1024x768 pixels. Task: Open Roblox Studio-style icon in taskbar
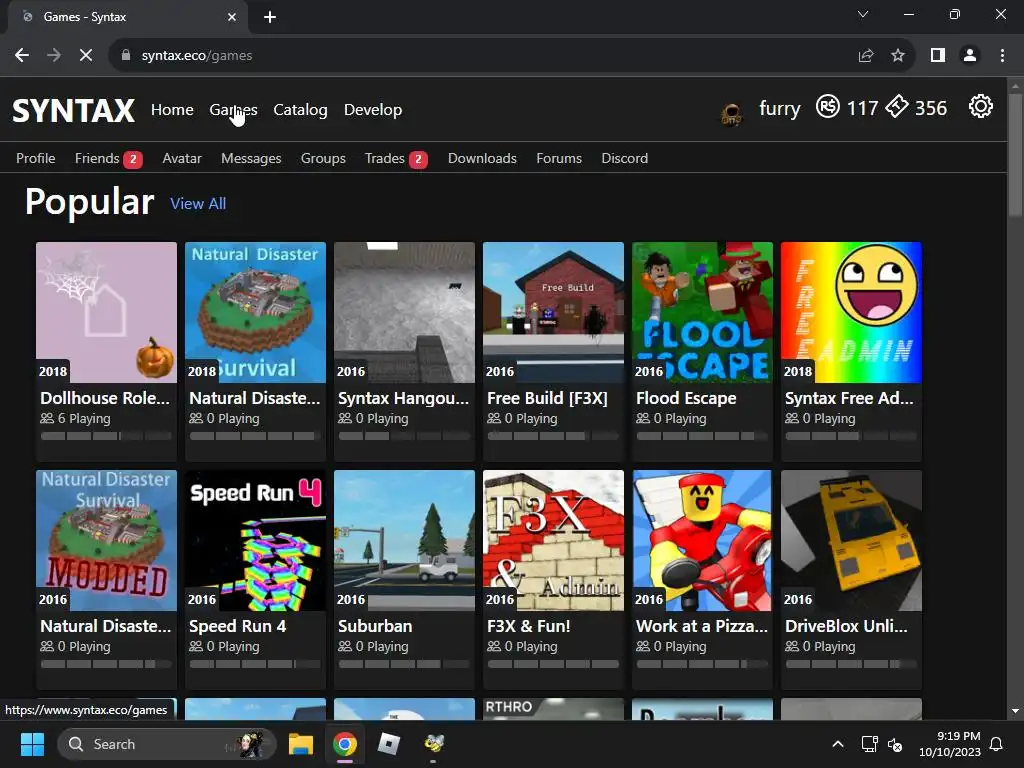[x=389, y=744]
